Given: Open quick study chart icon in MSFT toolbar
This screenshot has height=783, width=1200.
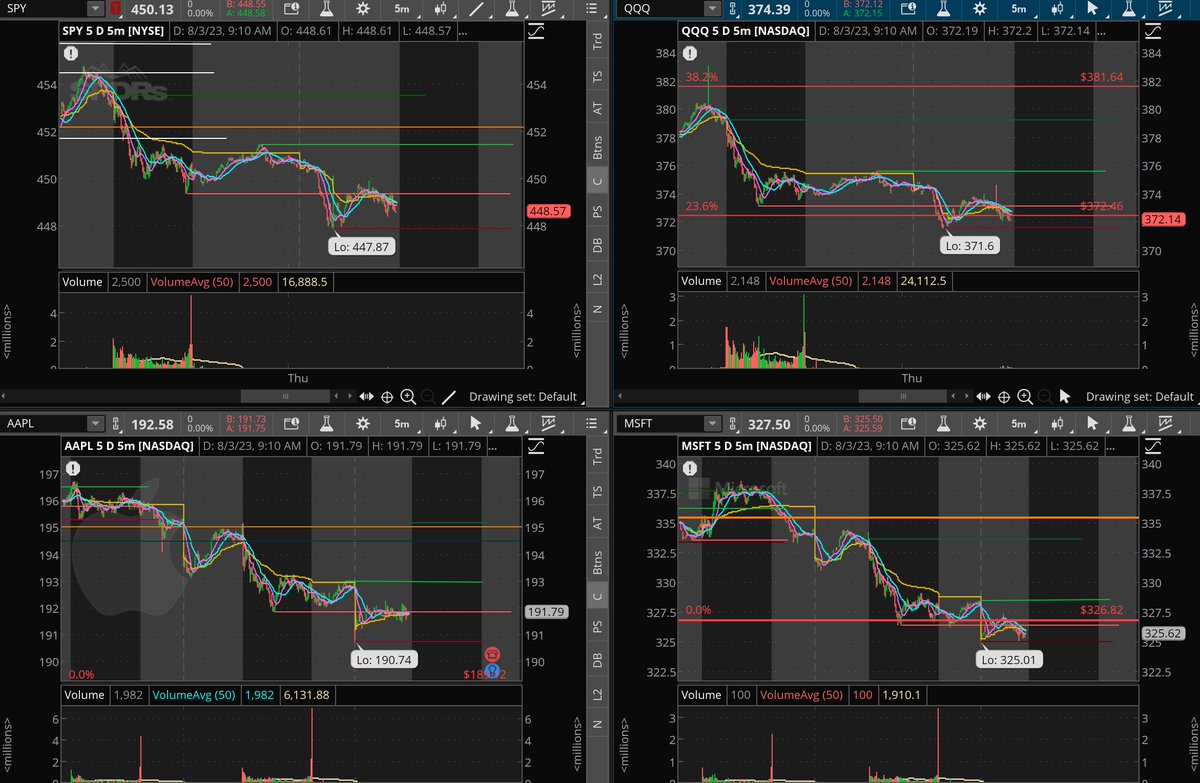Looking at the screenshot, I should 1164,423.
